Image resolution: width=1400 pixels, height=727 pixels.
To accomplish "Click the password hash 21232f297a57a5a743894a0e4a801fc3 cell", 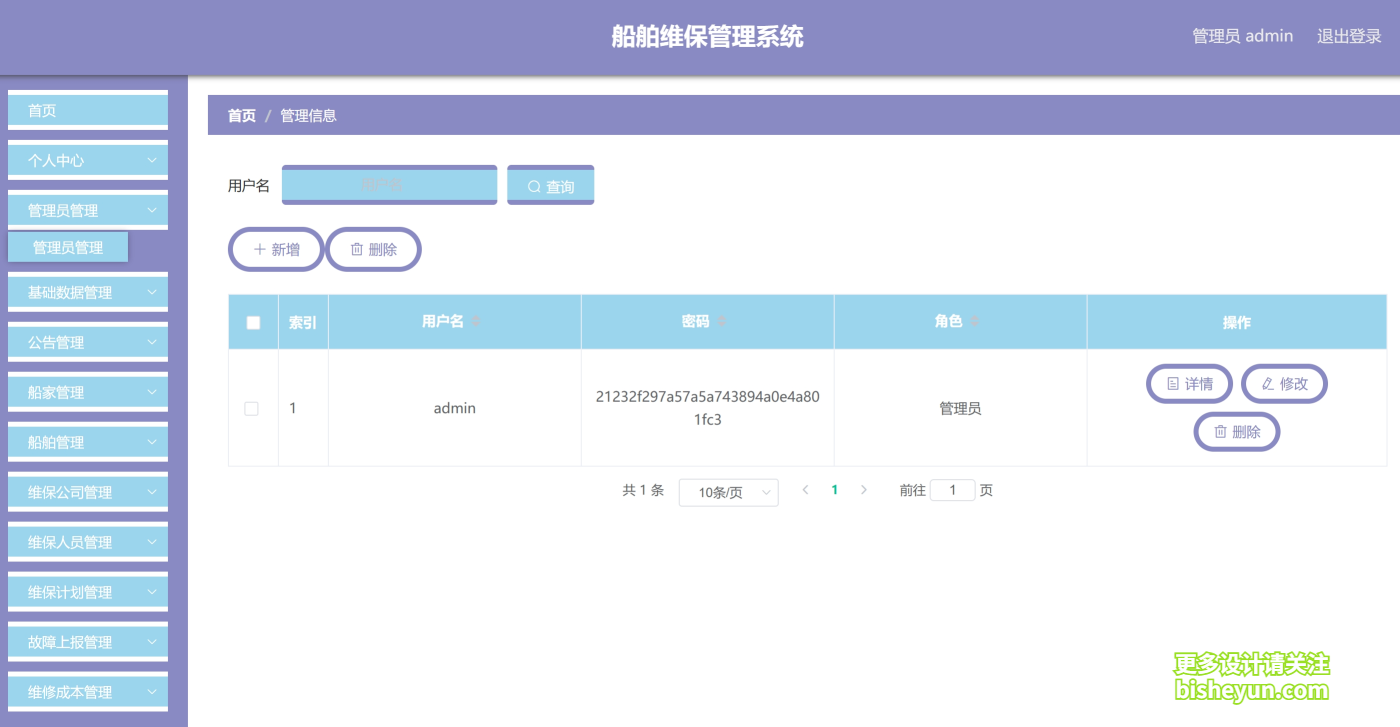I will 708,408.
